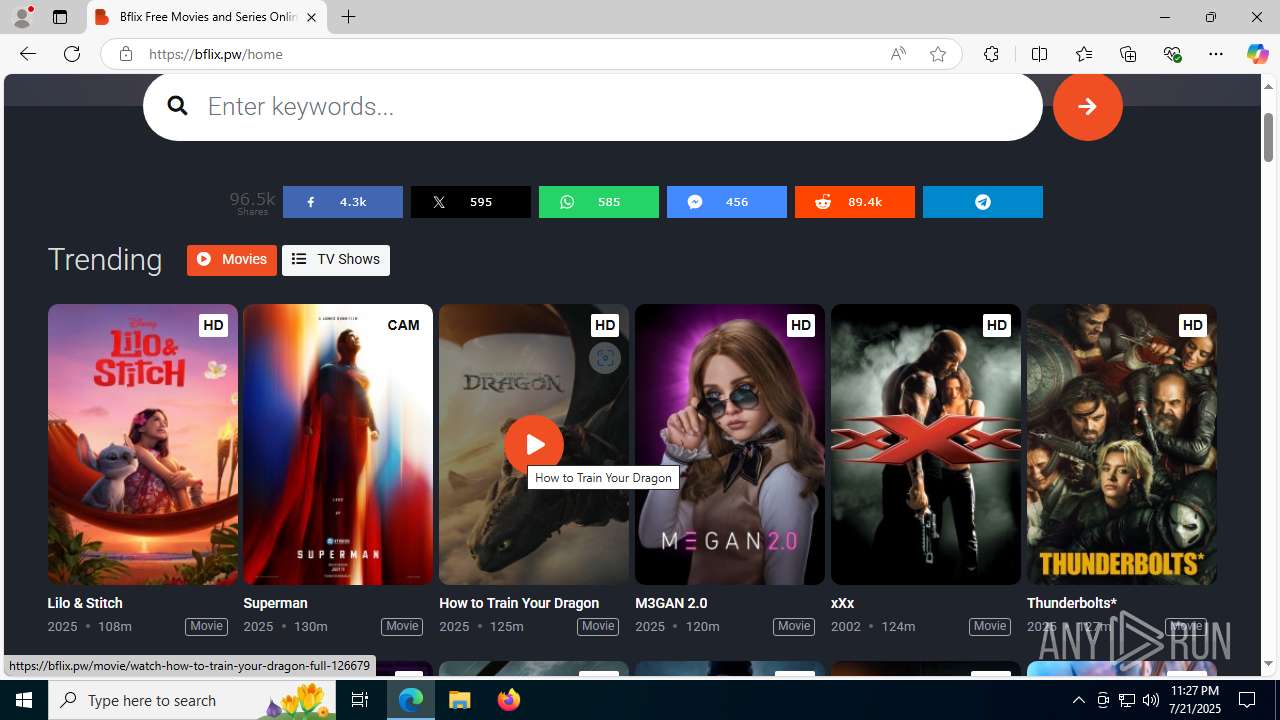Viewport: 1280px width, 720px height.
Task: Click the Enter keywords search field
Action: click(x=592, y=106)
